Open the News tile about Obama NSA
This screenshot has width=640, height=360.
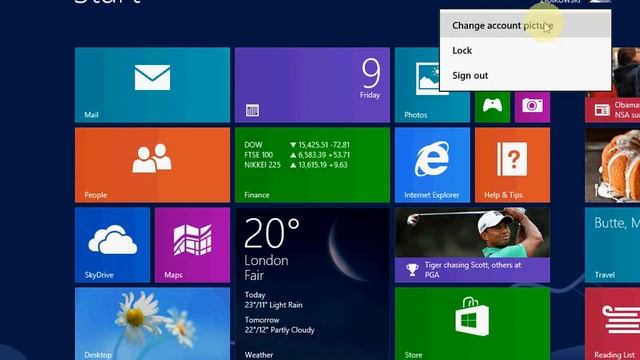click(612, 107)
